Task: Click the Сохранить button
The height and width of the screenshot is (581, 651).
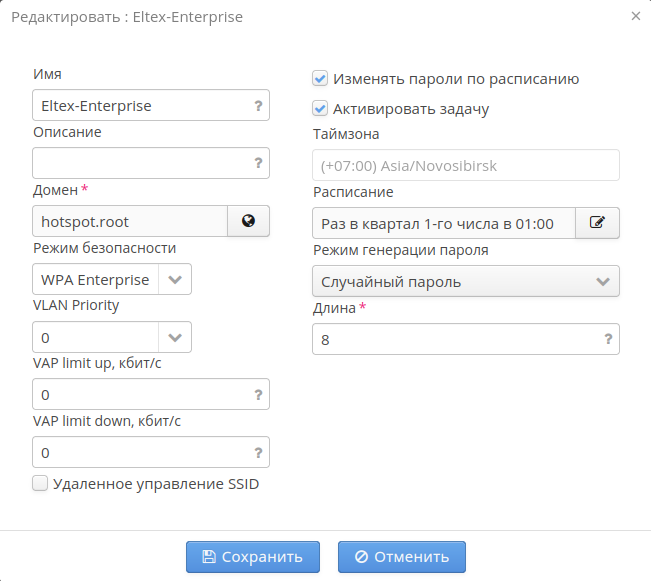Action: click(252, 557)
